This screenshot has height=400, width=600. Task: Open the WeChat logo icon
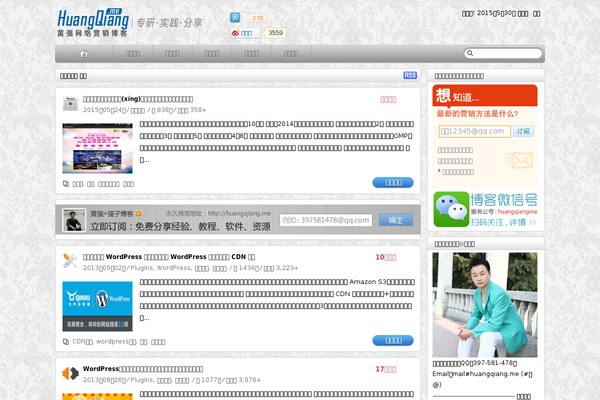coord(451,209)
